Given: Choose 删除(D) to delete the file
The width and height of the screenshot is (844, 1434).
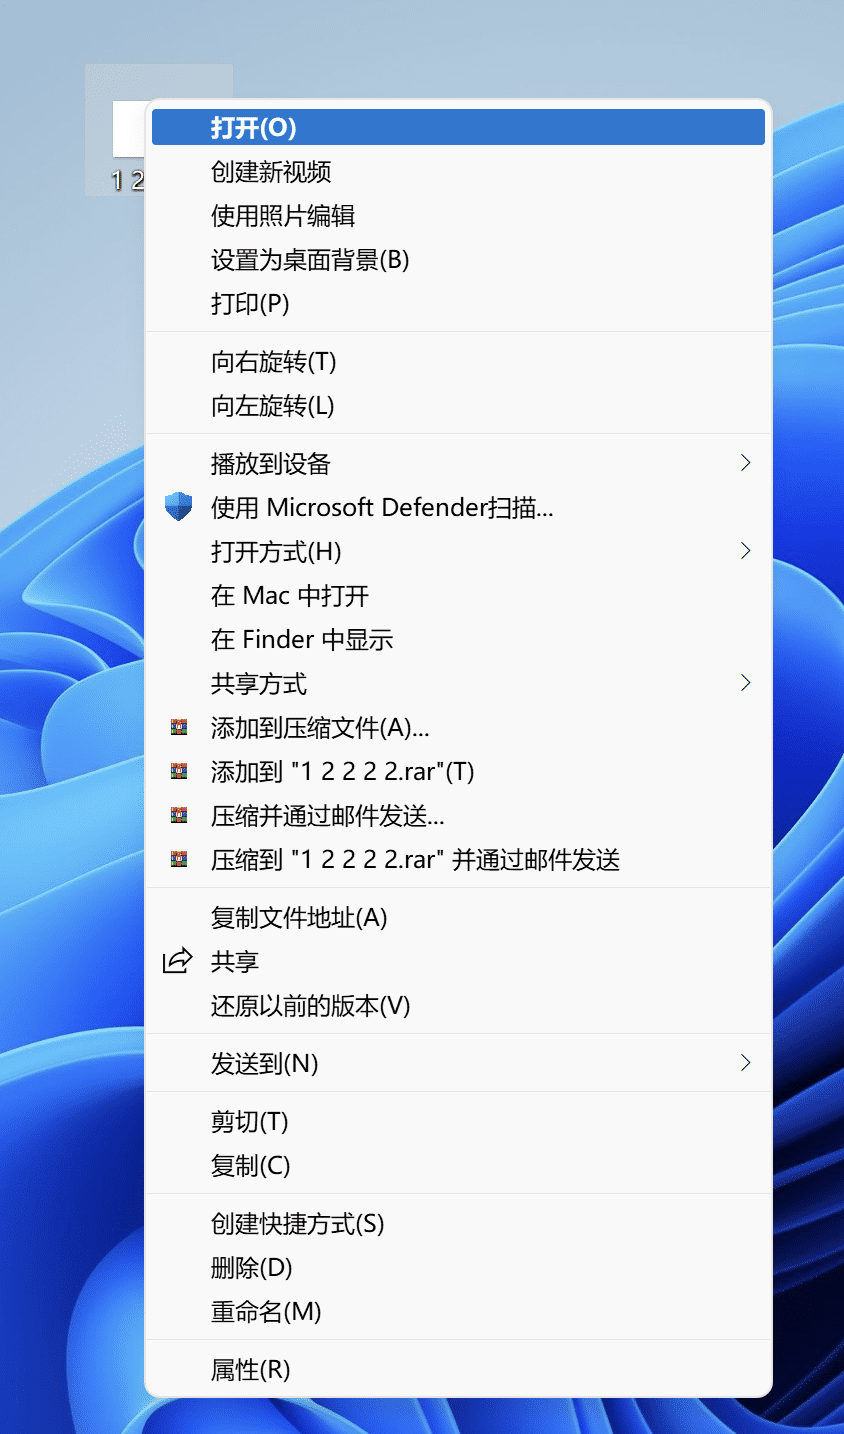Looking at the screenshot, I should (x=251, y=1268).
